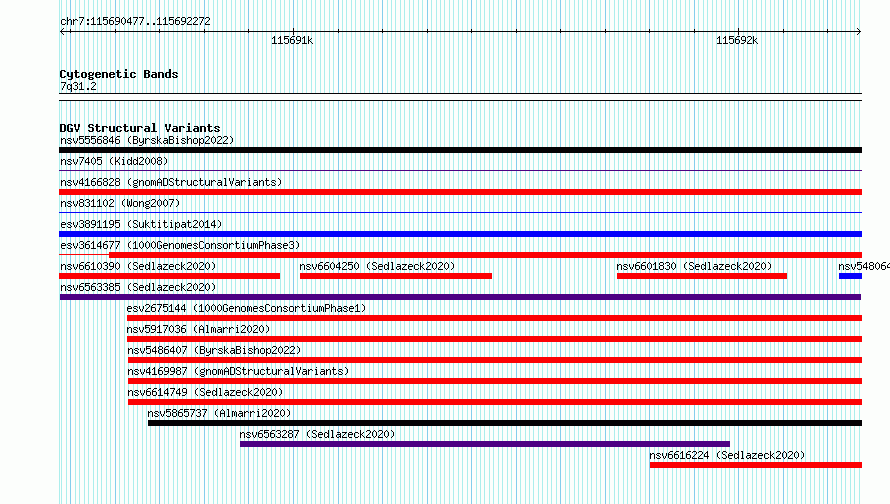The width and height of the screenshot is (890, 504).
Task: Click the chr7:115690477..115692272 coordinates label
Action: click(x=135, y=22)
